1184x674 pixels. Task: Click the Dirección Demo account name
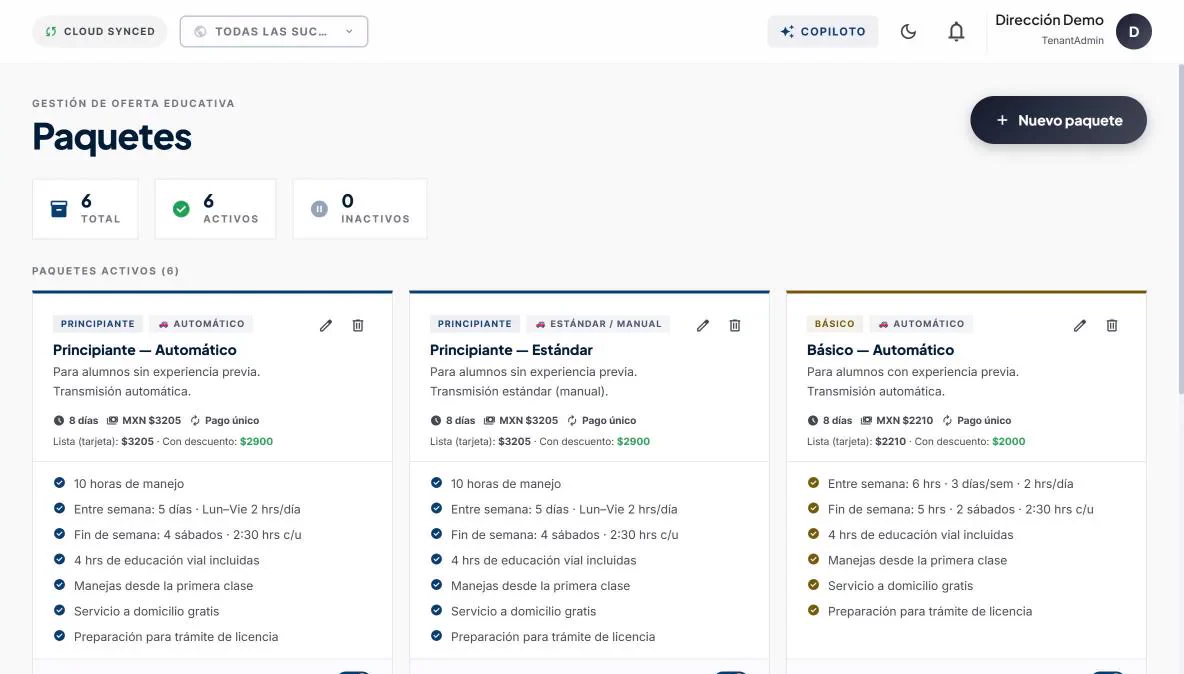(x=1049, y=20)
